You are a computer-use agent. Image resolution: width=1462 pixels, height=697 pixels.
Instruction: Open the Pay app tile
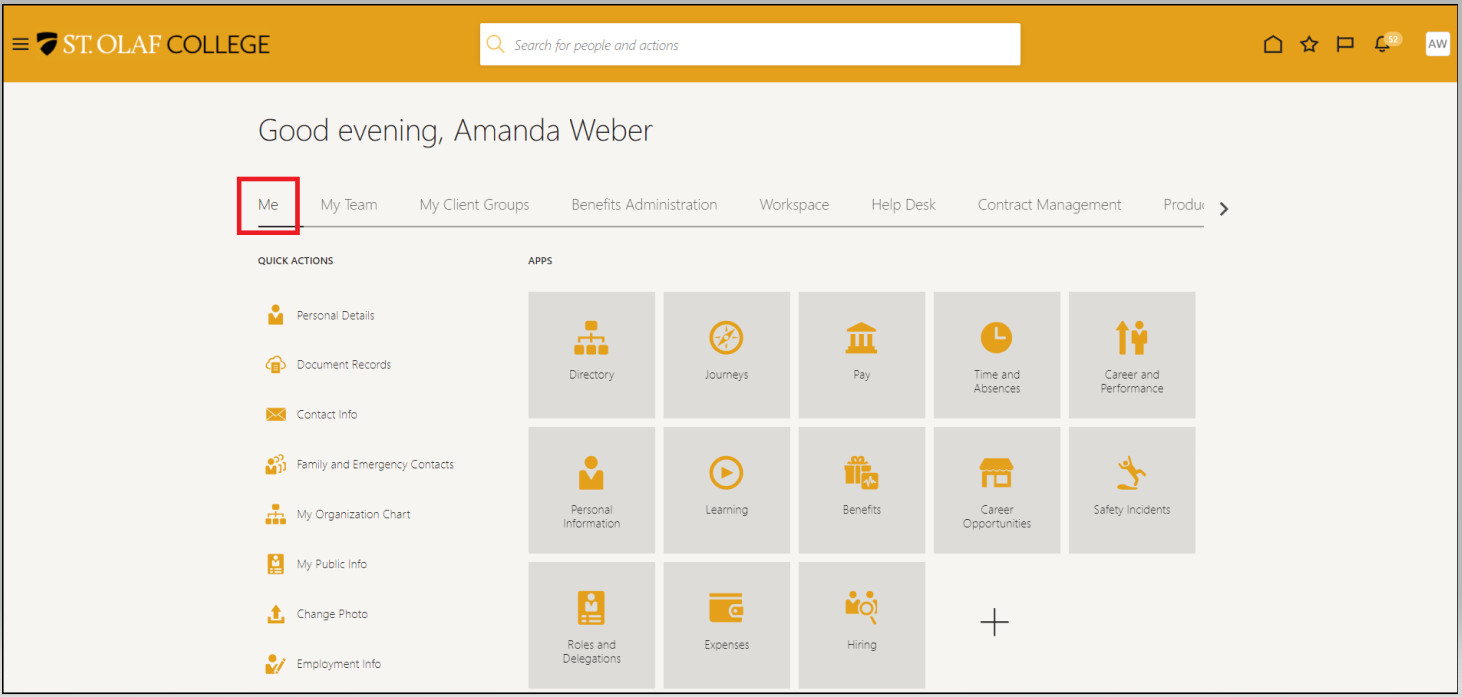pos(861,355)
